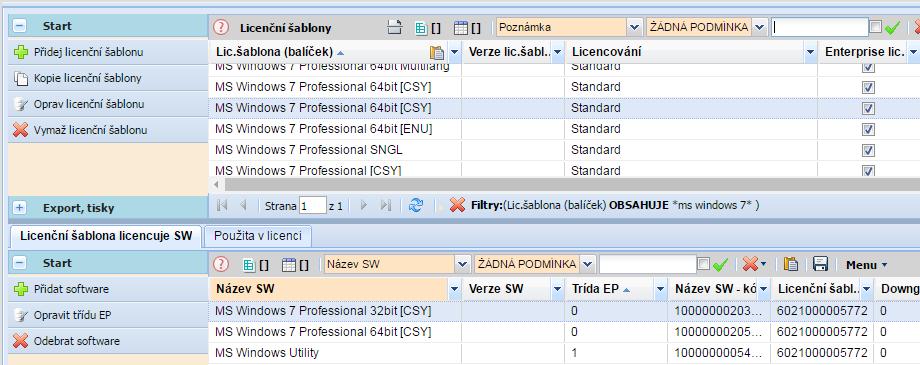Image resolution: width=920 pixels, height=365 pixels.
Task: Open Licencování column menu arrow
Action: pos(811,52)
